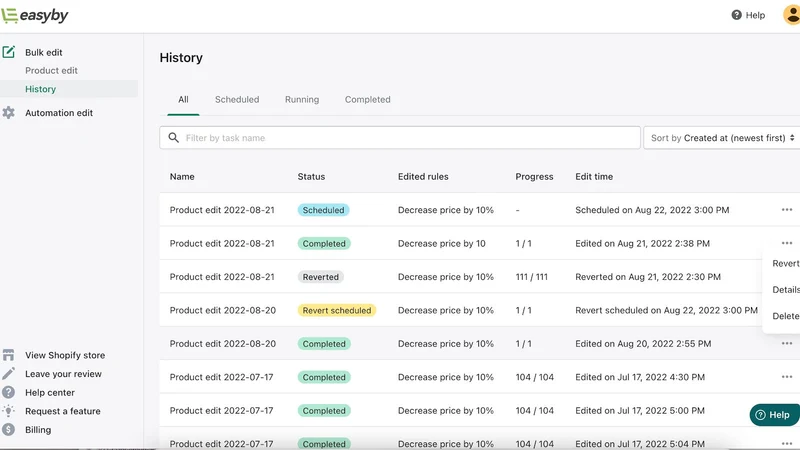Screen dimensions: 800x450
Task: Click Product edit 2022-08-21 in the Reverted row
Action: (222, 277)
